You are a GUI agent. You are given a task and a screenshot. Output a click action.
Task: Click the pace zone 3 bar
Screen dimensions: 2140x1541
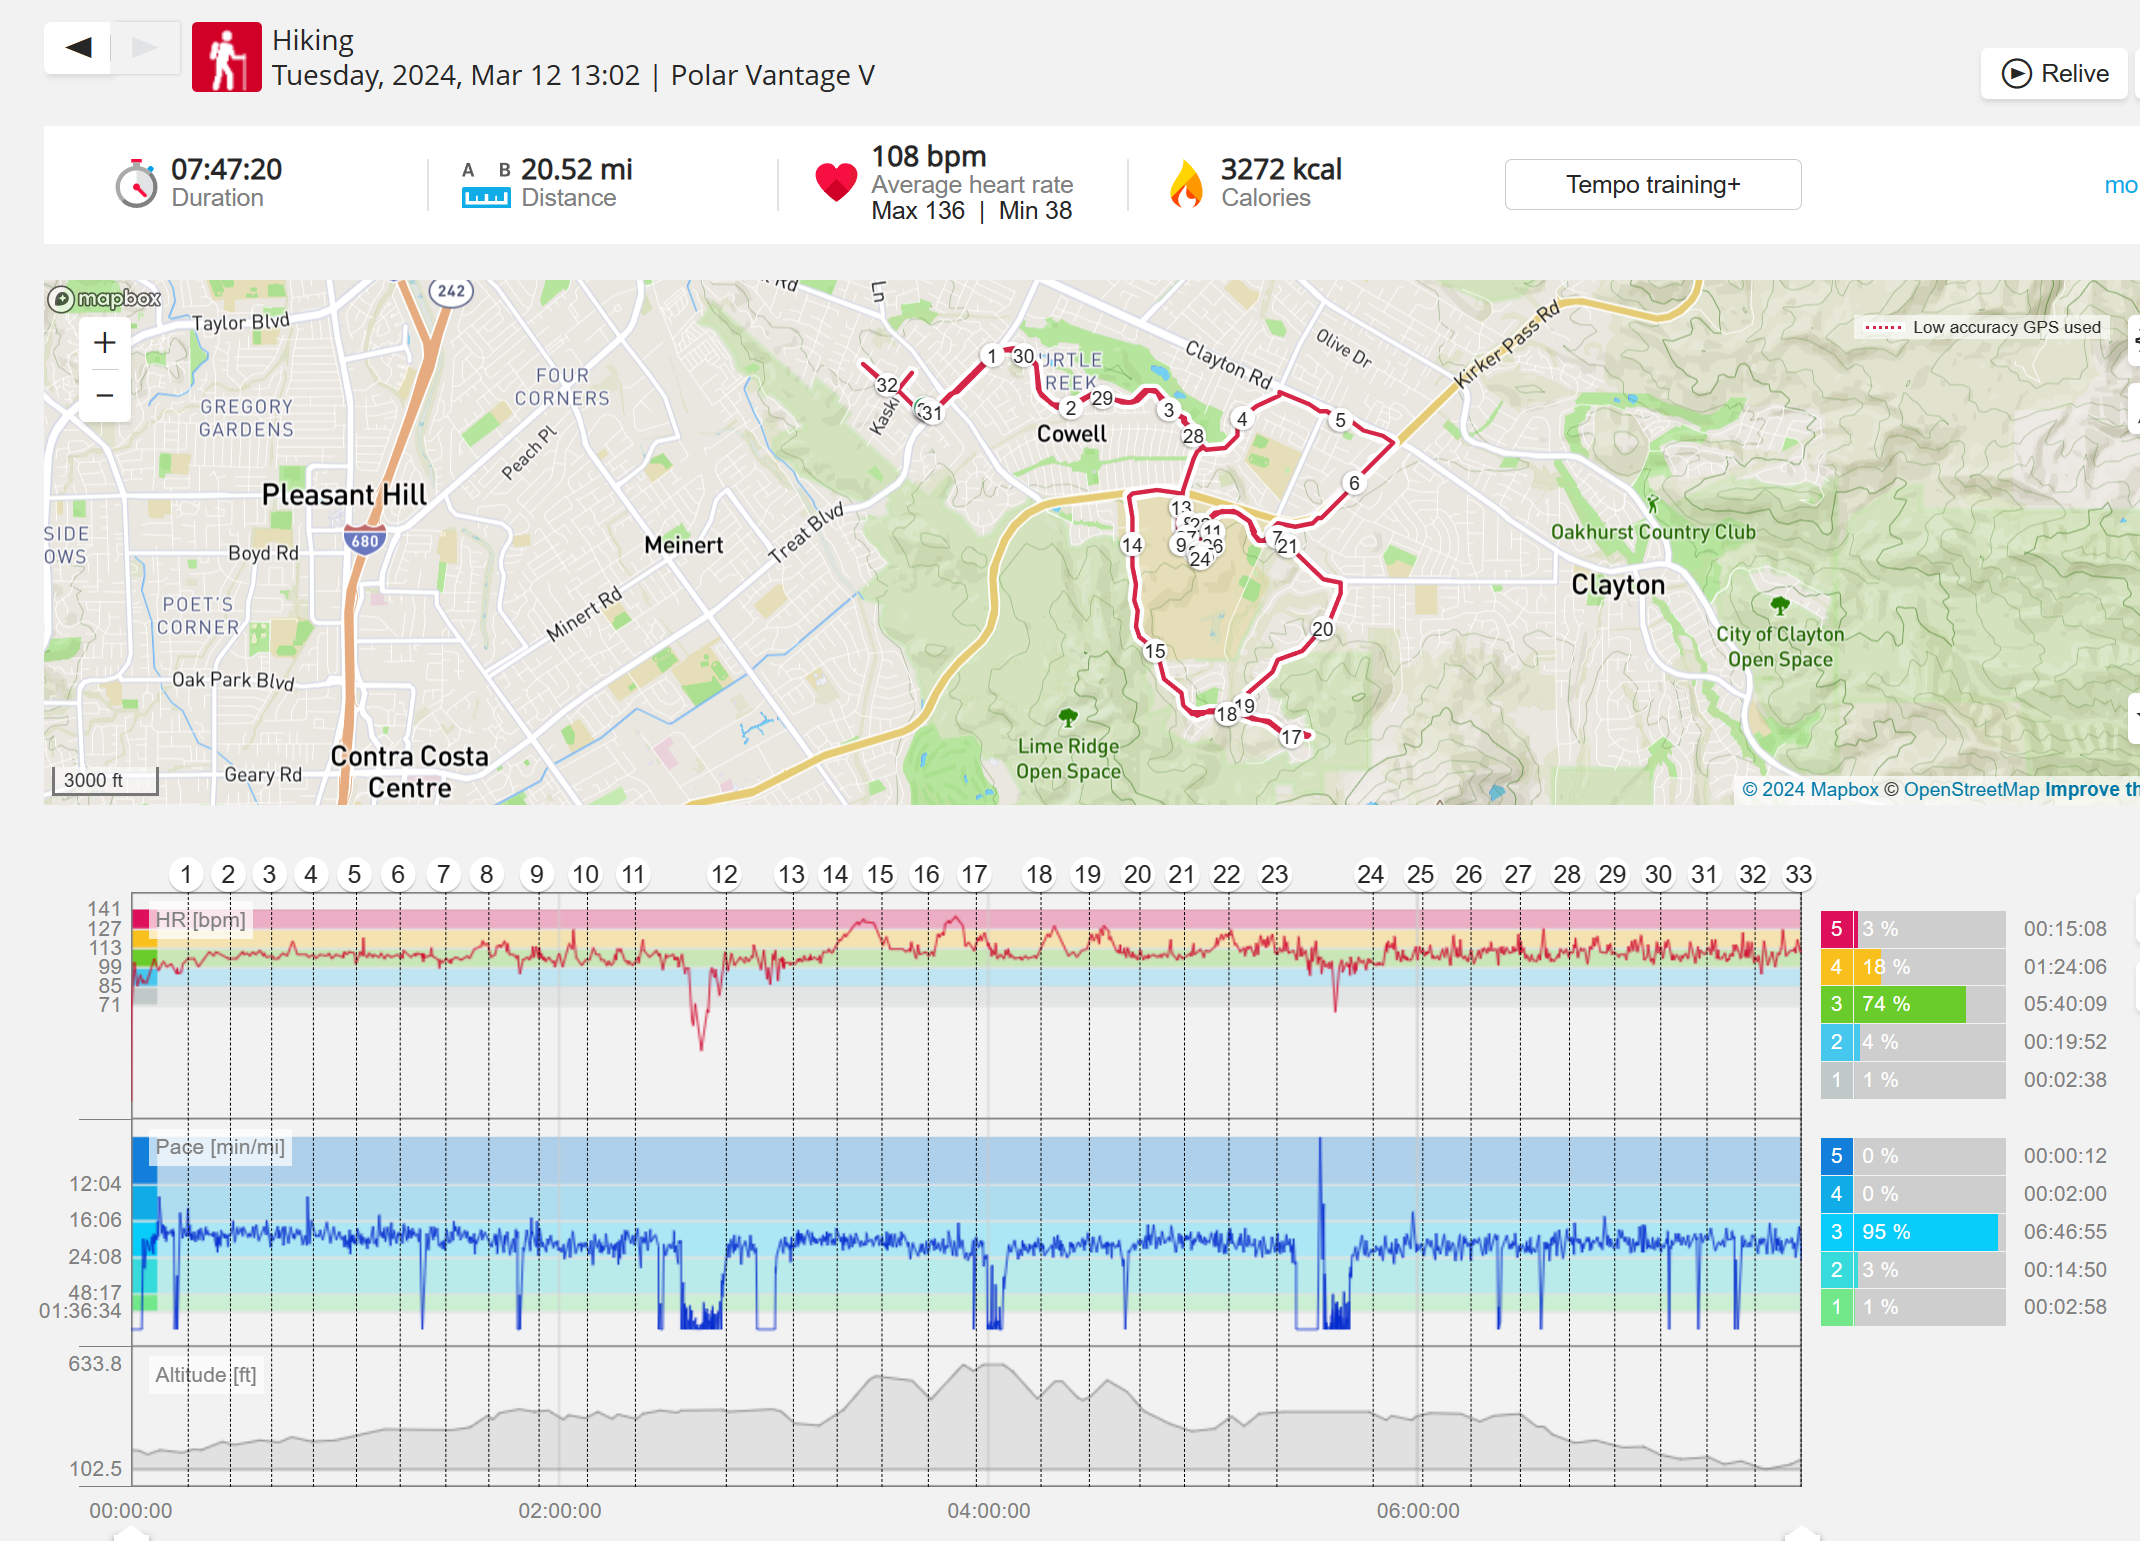point(1926,1232)
